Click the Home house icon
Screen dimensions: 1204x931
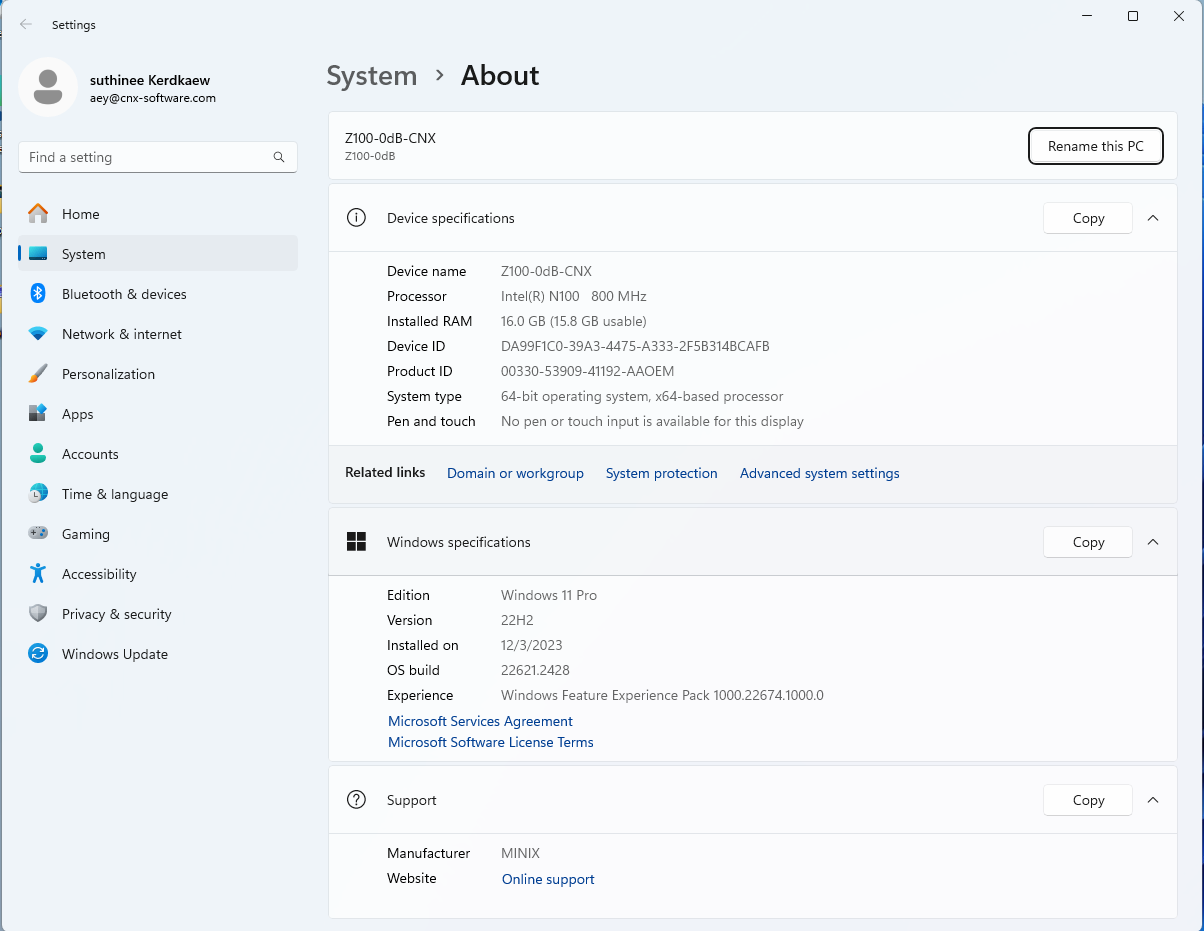pyautogui.click(x=38, y=214)
